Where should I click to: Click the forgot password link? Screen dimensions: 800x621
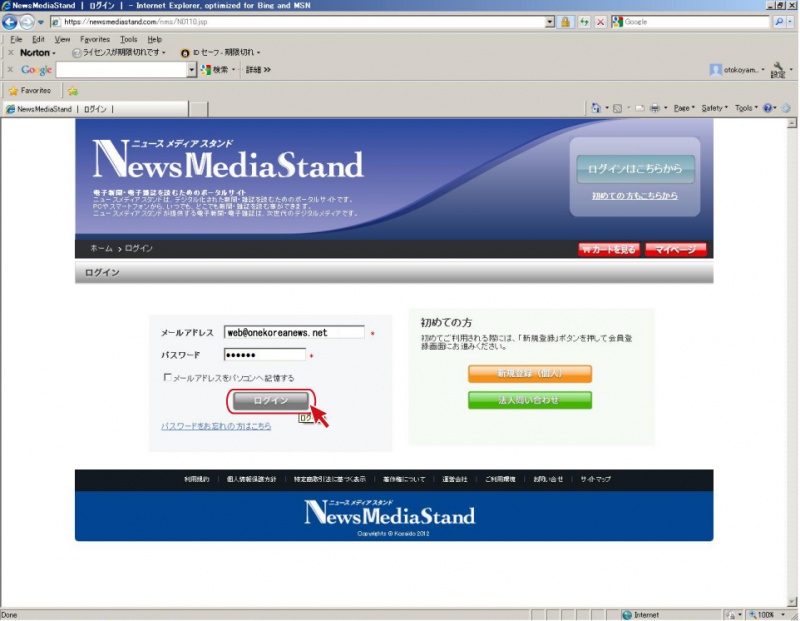coord(216,426)
